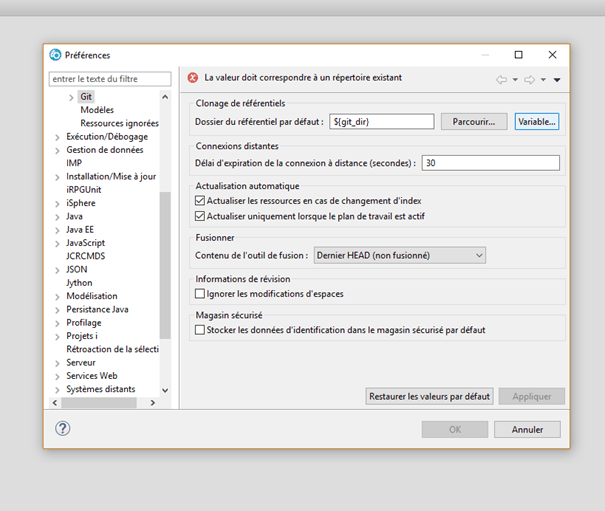This screenshot has width=605, height=511.
Task: Expand the Java EE tree node
Action: tap(57, 230)
